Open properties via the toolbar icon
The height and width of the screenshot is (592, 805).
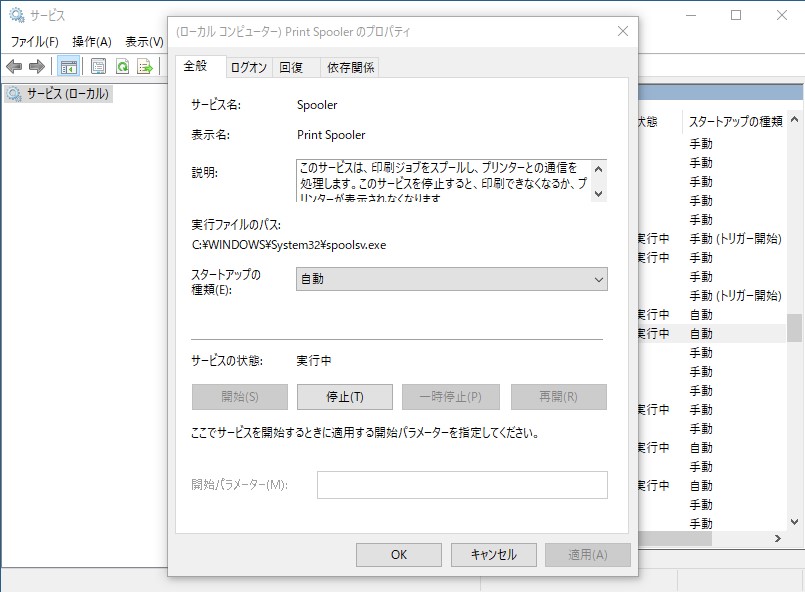tap(96, 66)
